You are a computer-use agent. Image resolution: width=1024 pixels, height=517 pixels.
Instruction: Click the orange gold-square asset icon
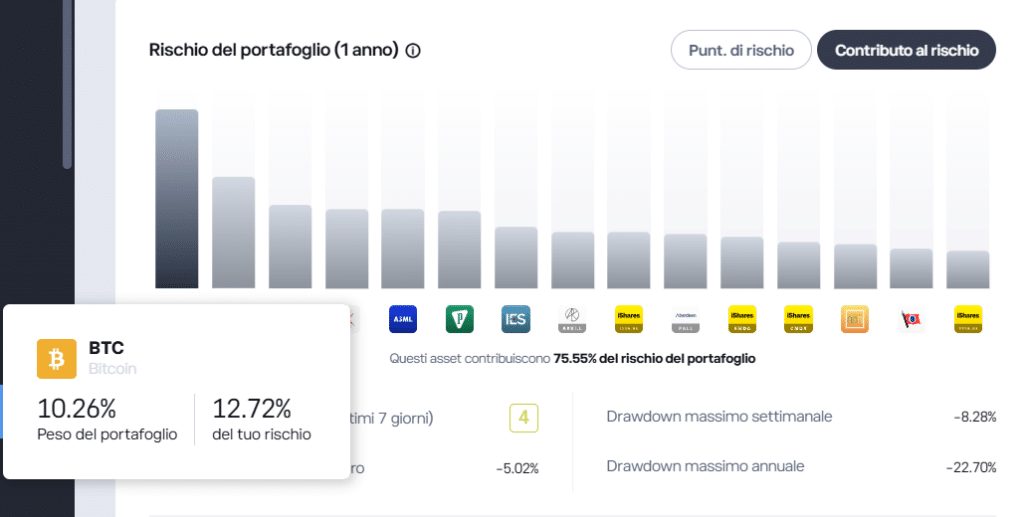point(855,319)
